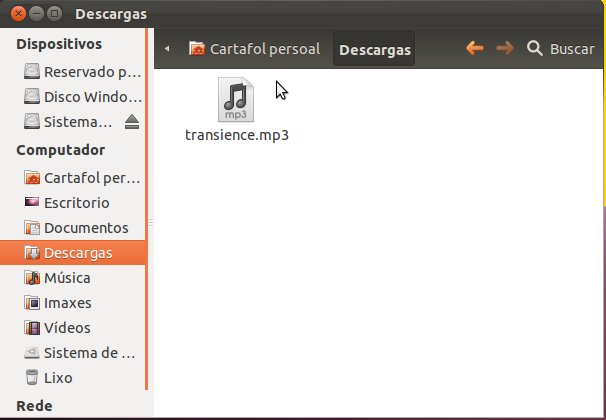Expand path bar with left triangle arrow
This screenshot has width=606, height=420.
tap(167, 49)
